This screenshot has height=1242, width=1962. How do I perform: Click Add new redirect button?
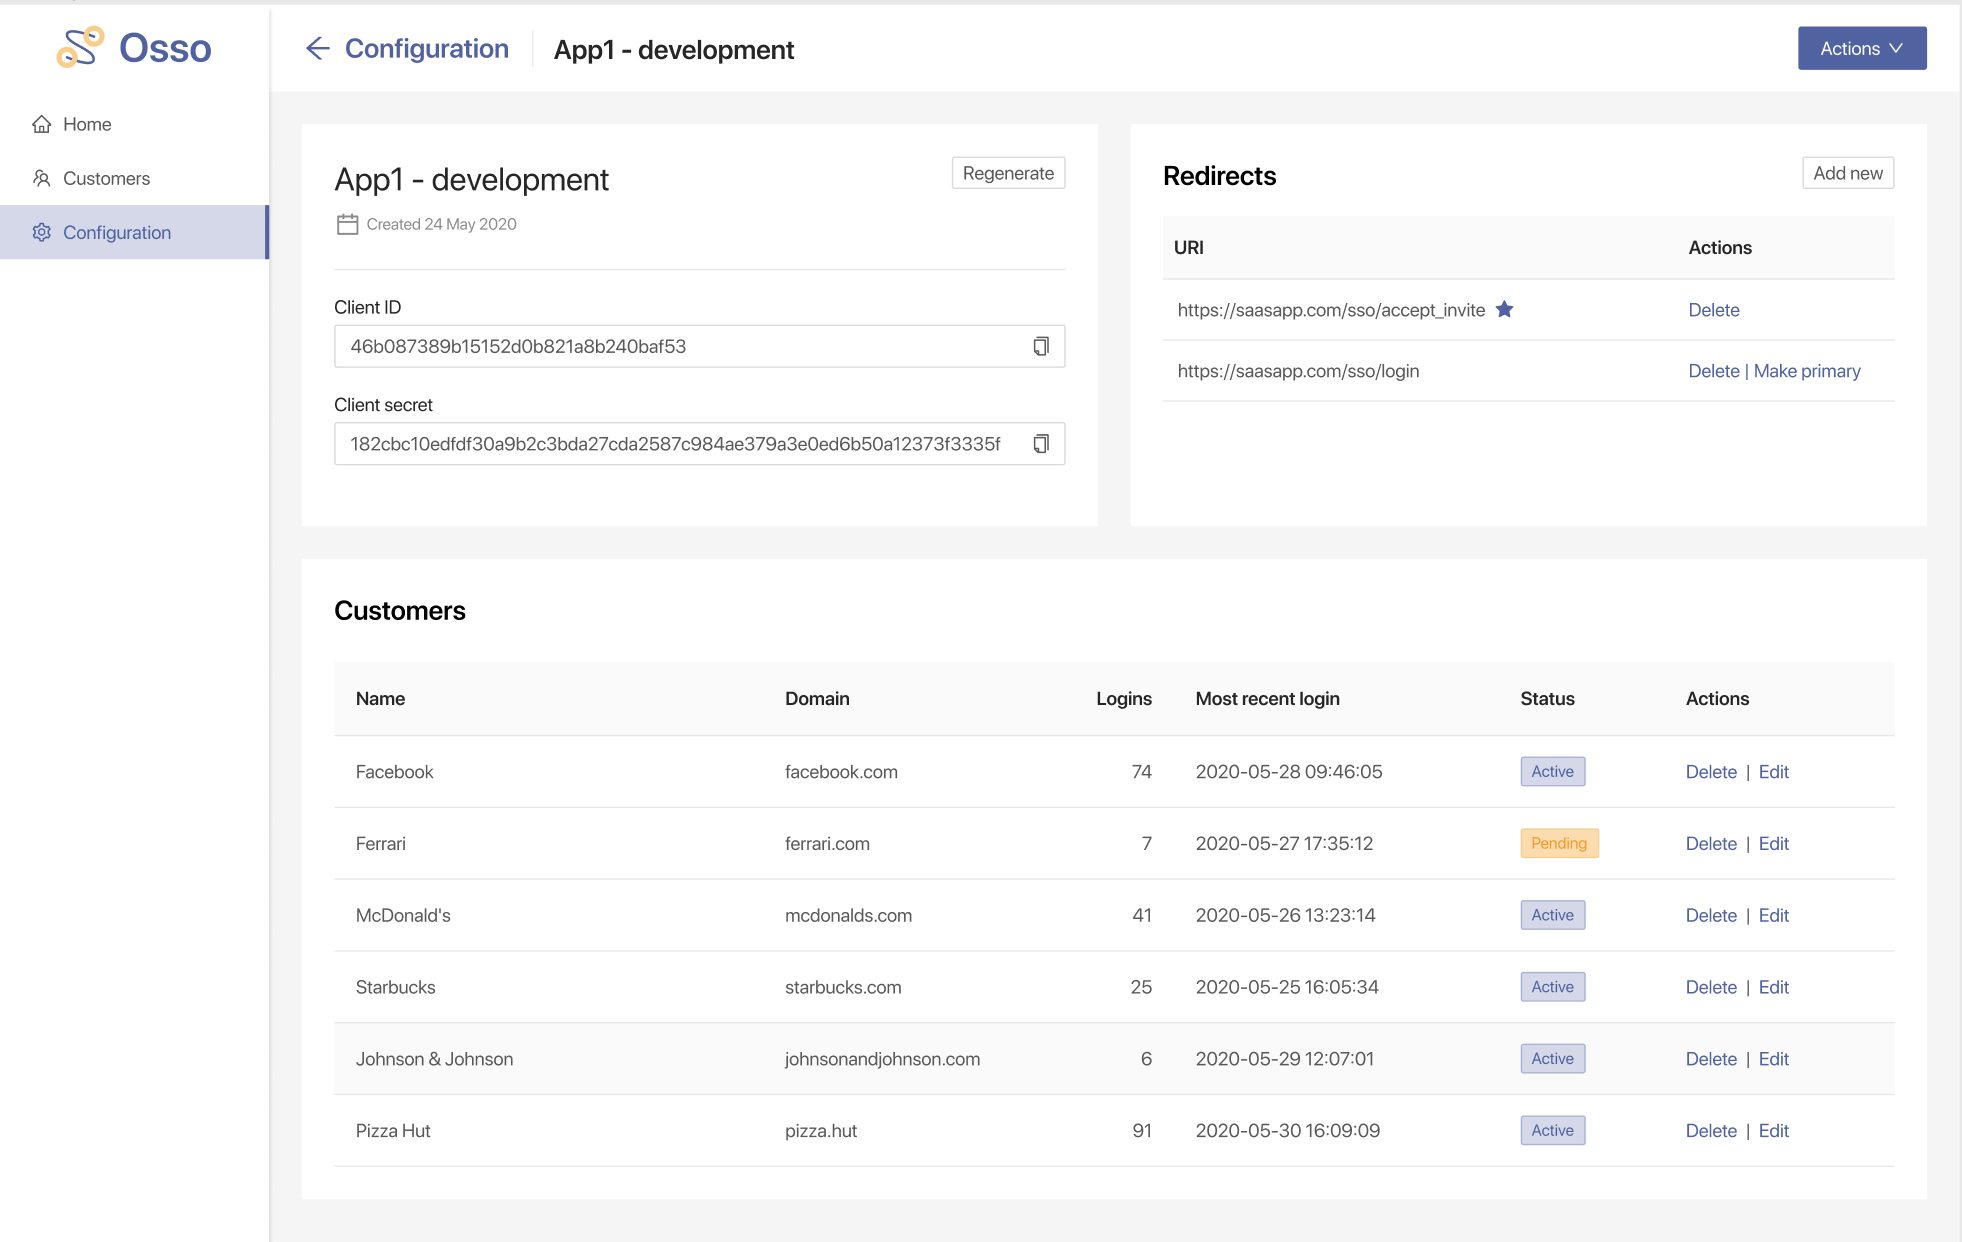coord(1847,173)
